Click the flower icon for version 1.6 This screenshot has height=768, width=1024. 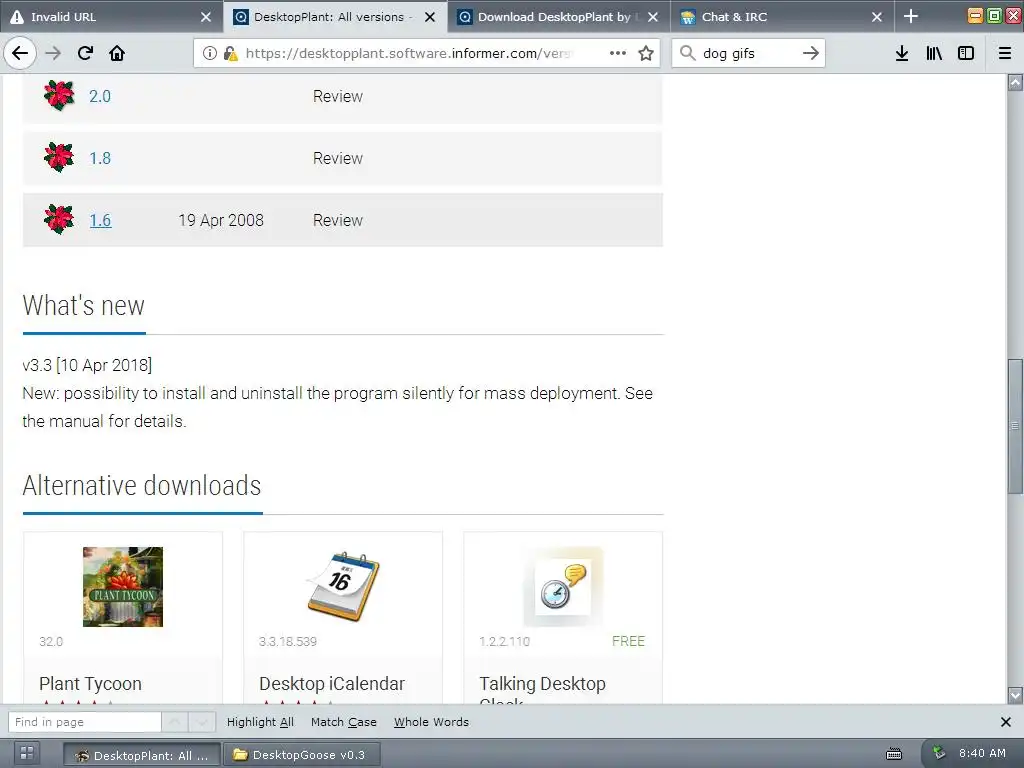click(x=59, y=219)
